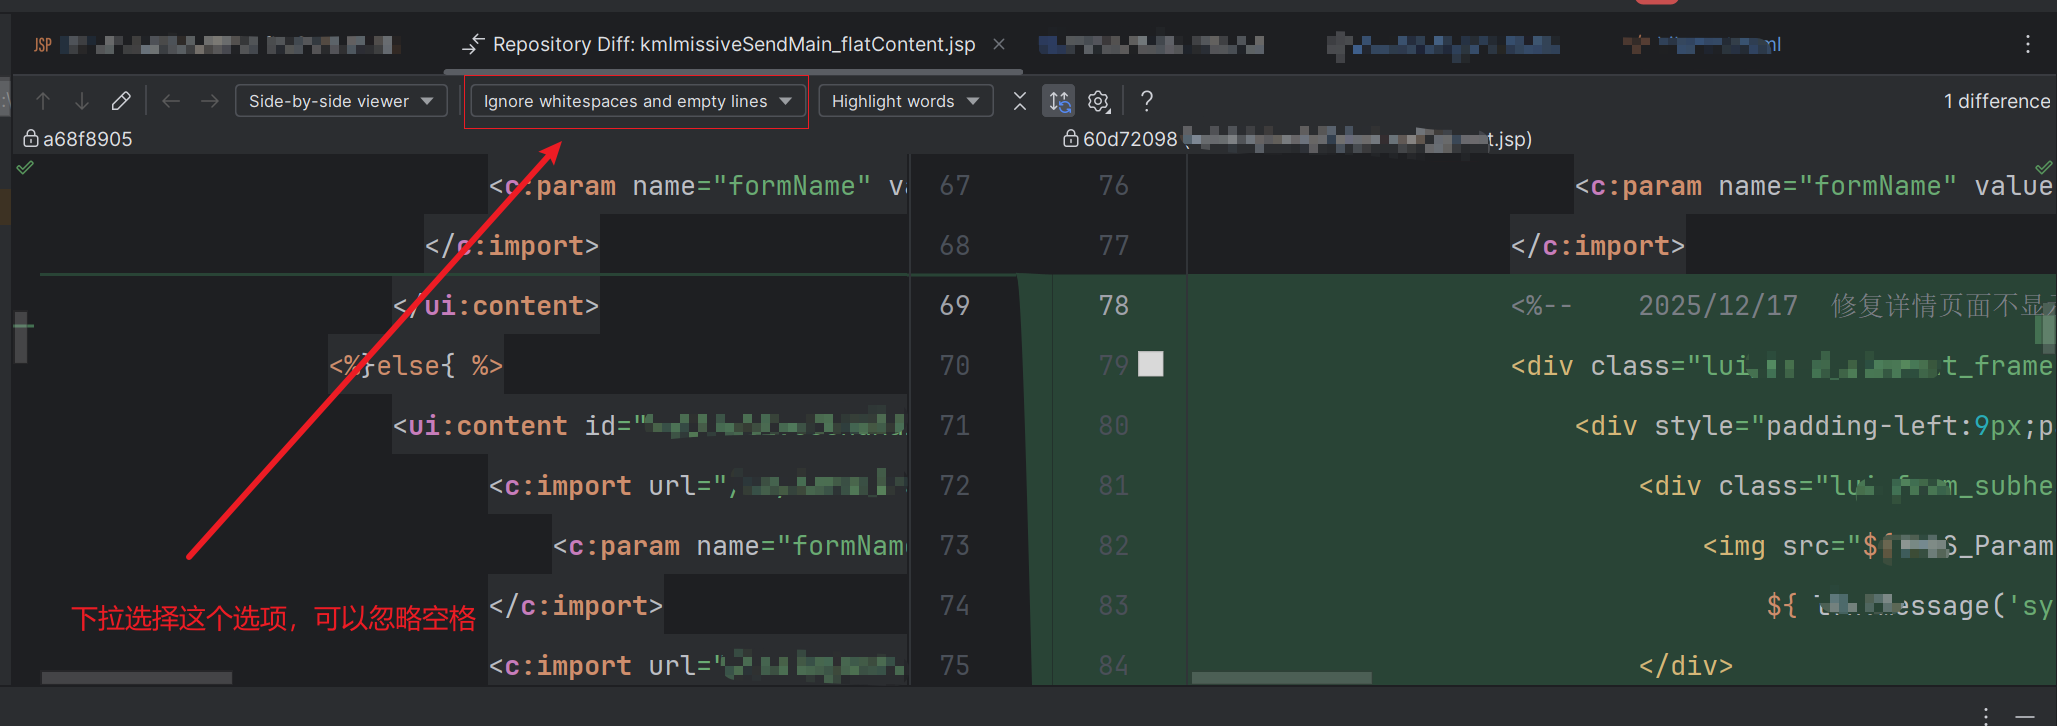Click the 2025/12/17 comment line
Image resolution: width=2057 pixels, height=726 pixels.
tap(1782, 305)
